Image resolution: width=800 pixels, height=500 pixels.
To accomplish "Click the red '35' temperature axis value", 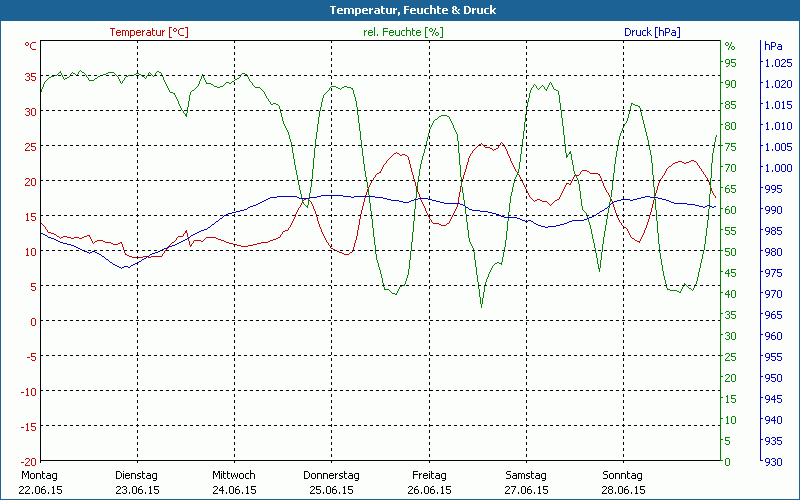I will [x=31, y=77].
